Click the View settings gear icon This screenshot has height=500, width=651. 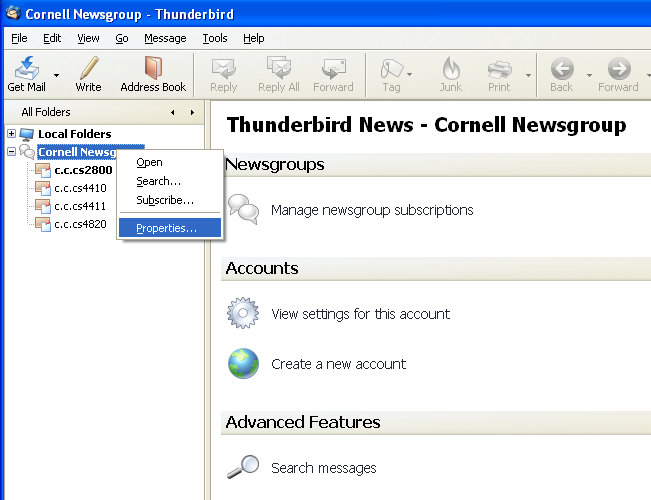point(243,313)
